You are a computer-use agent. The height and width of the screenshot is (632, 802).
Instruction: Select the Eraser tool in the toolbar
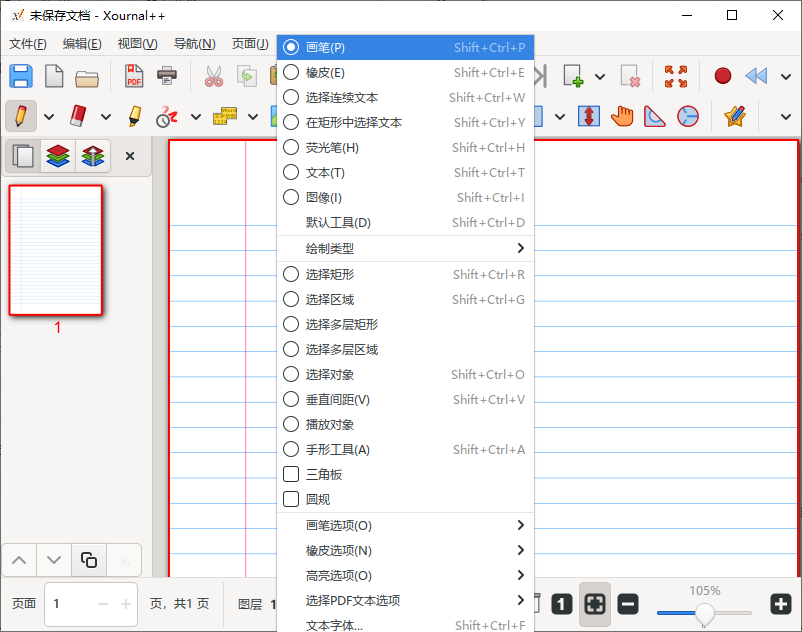(x=78, y=116)
